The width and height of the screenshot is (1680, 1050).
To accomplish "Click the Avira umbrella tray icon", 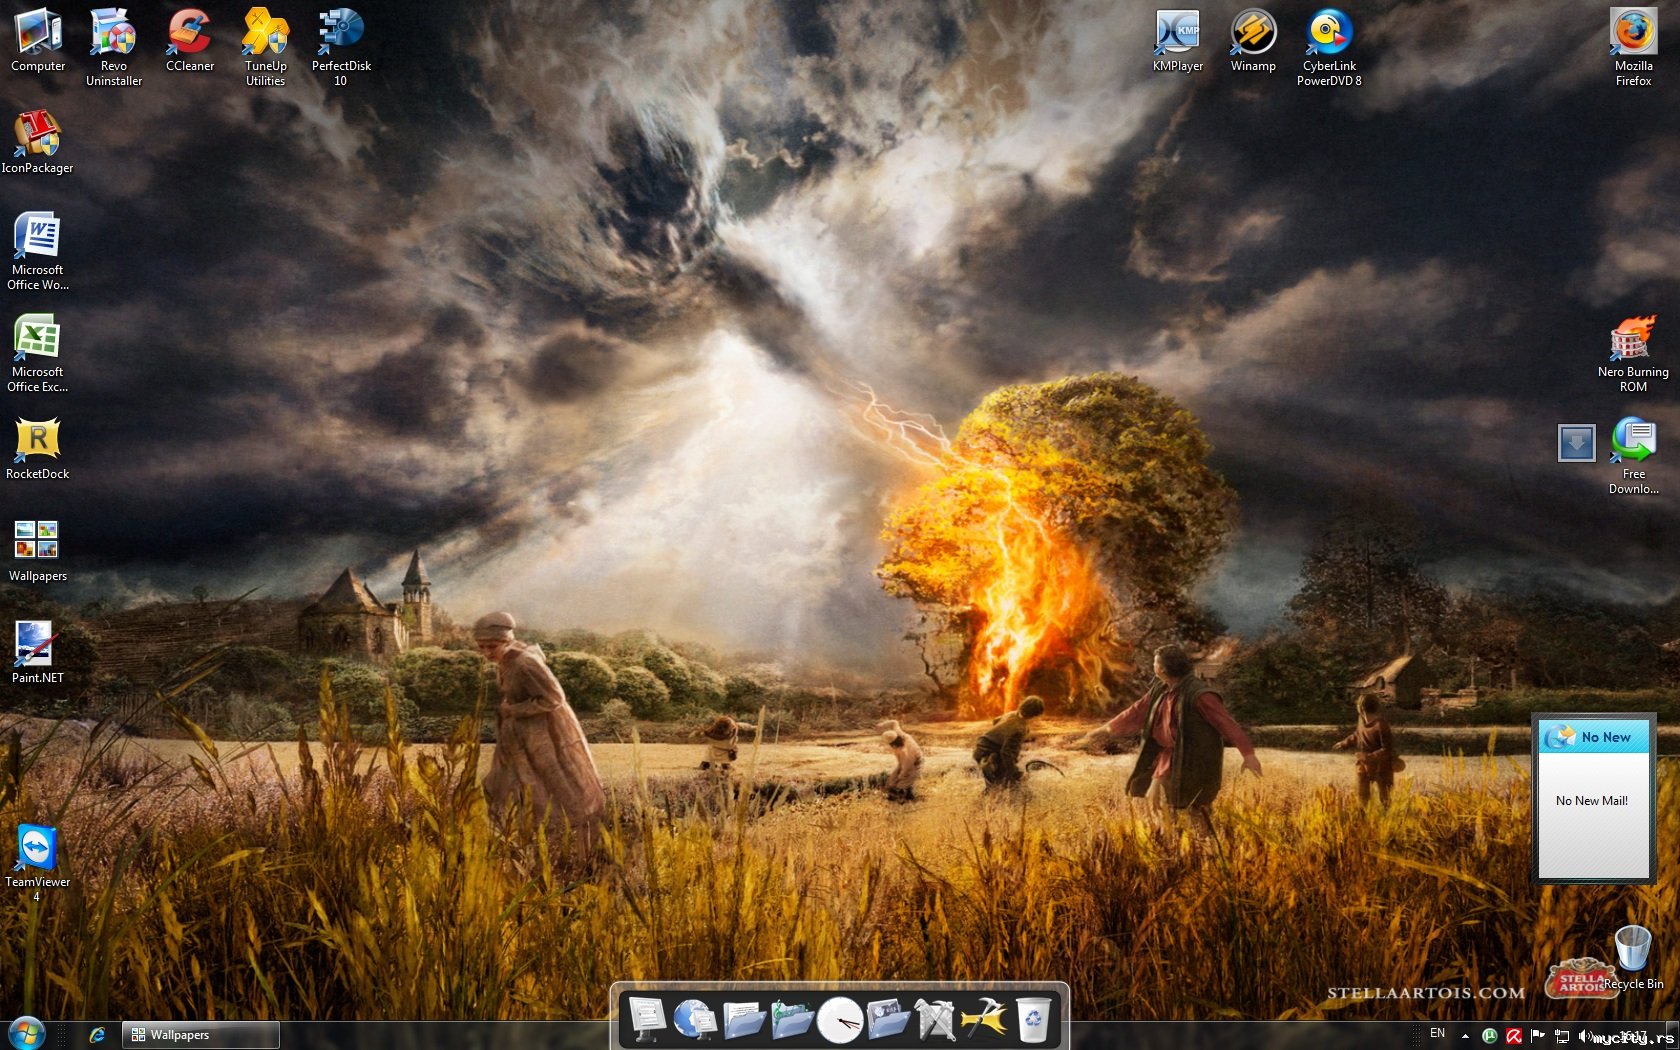I will pos(1514,1036).
